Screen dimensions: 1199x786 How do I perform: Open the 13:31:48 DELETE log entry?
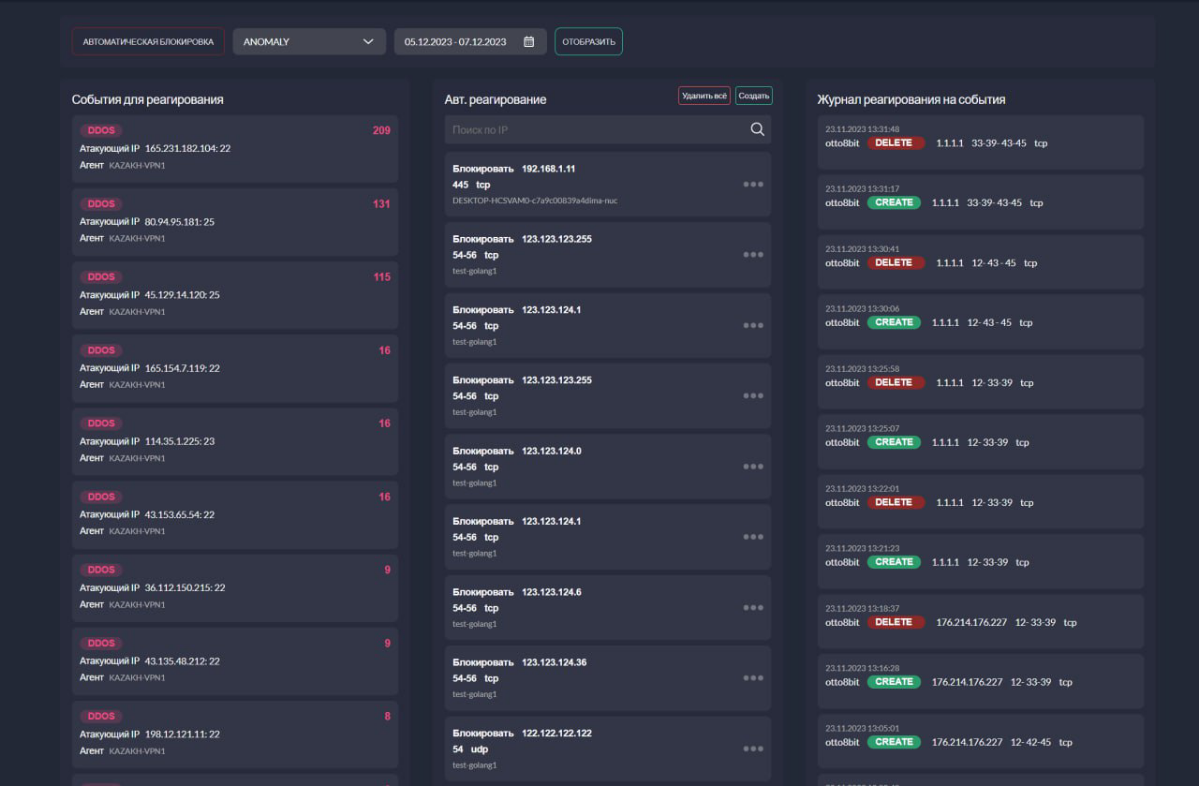(x=980, y=142)
